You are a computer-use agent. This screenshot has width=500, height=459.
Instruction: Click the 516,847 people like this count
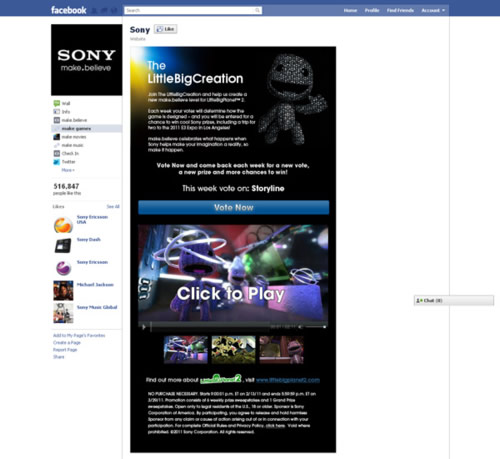pyautogui.click(x=67, y=189)
